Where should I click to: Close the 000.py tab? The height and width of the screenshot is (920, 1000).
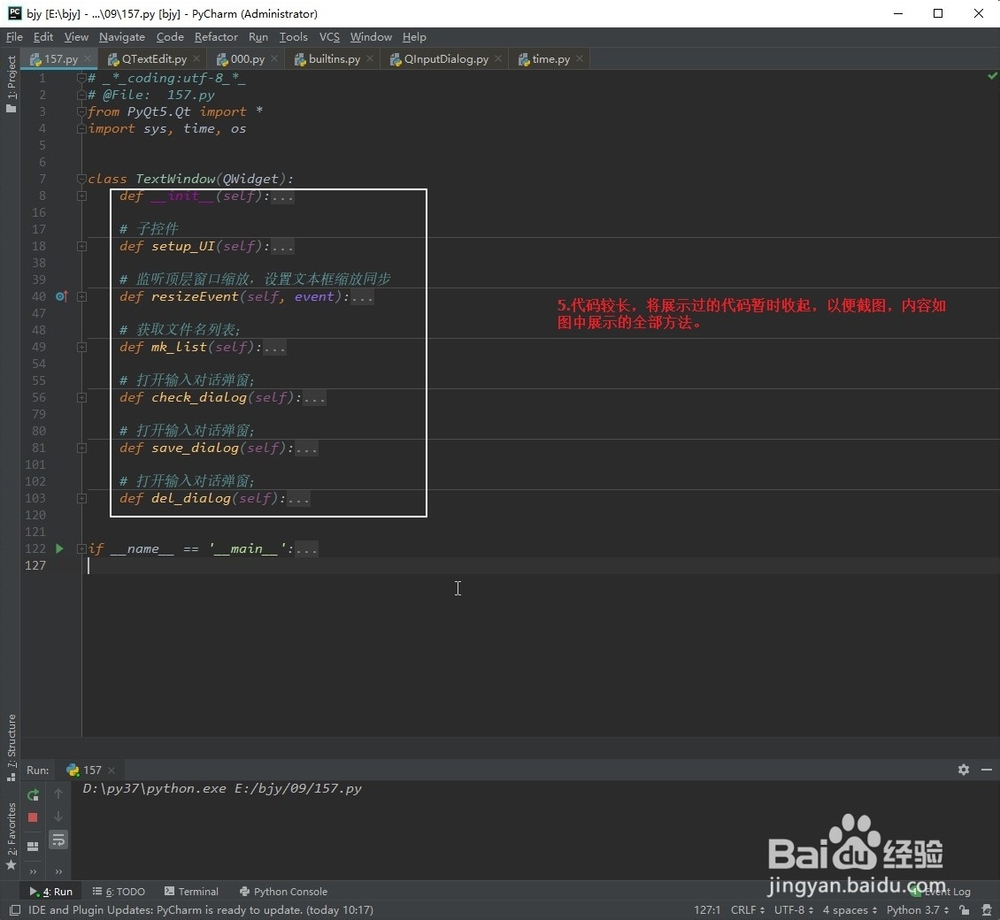(274, 59)
